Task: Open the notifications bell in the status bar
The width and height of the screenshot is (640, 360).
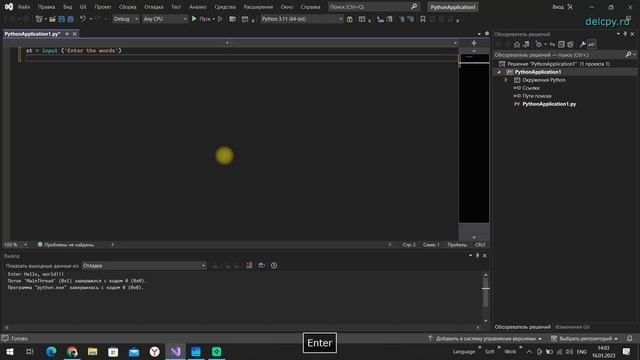Action: 629,338
